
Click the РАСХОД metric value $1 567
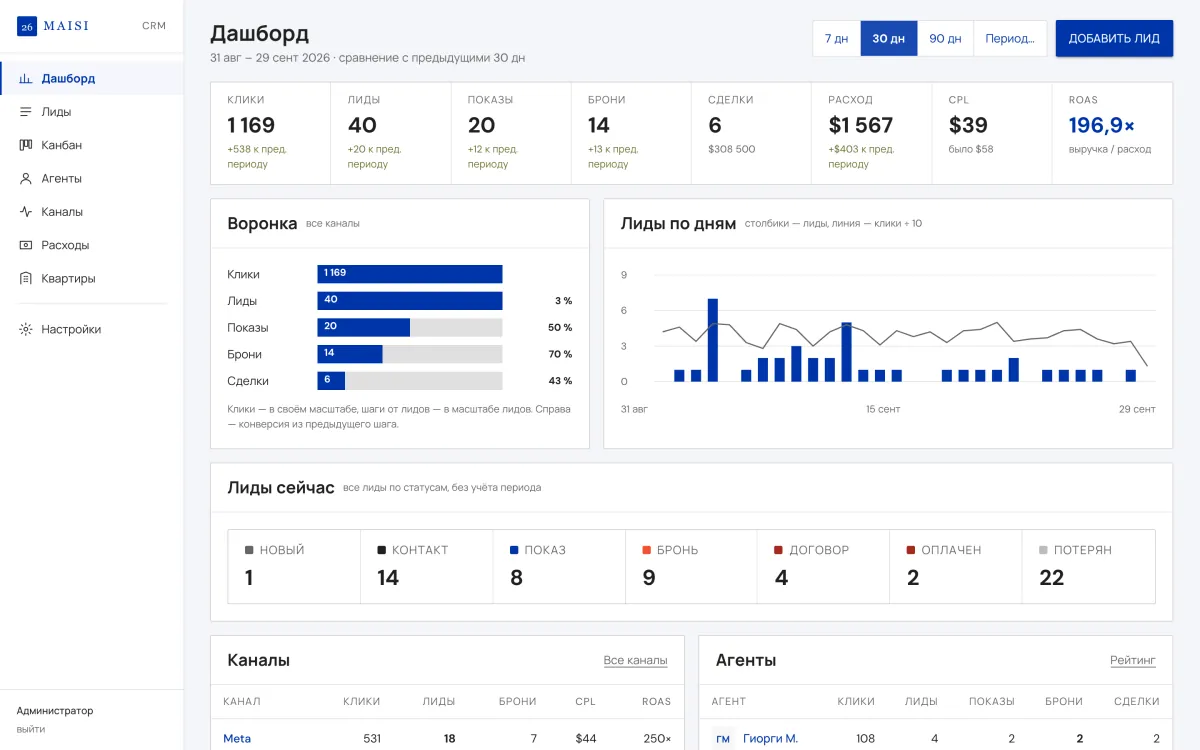pyautogui.click(x=861, y=125)
